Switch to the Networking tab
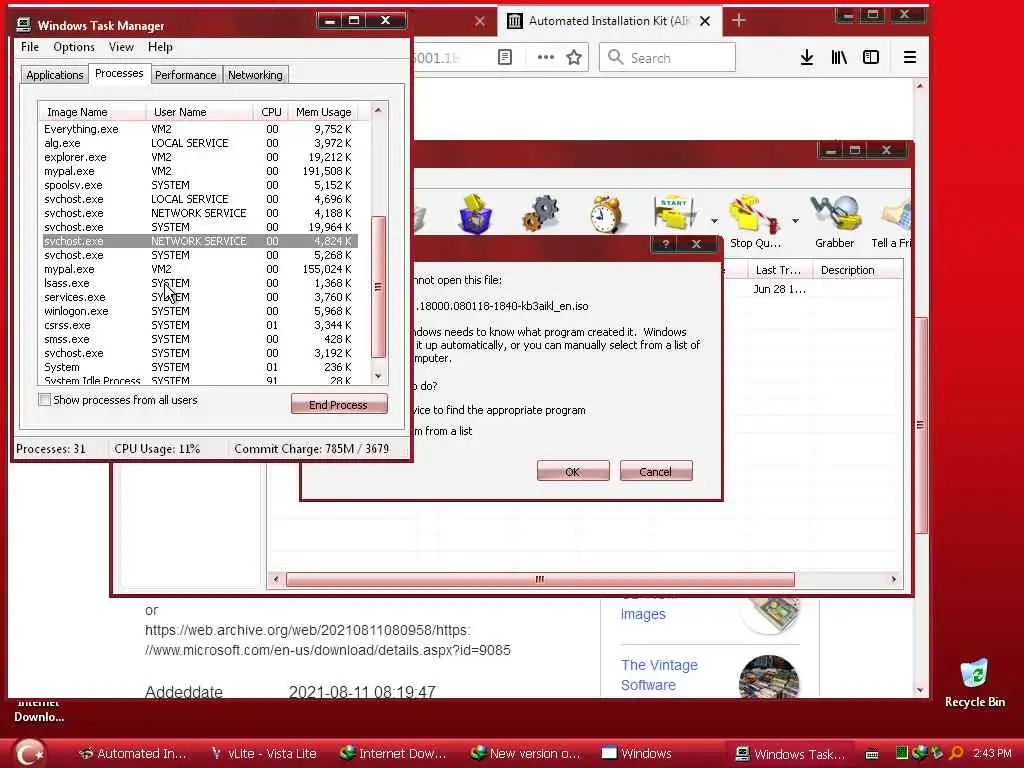 click(x=255, y=75)
